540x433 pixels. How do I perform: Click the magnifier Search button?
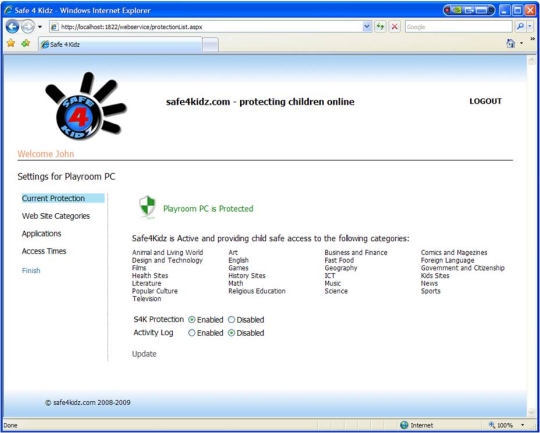(520, 27)
